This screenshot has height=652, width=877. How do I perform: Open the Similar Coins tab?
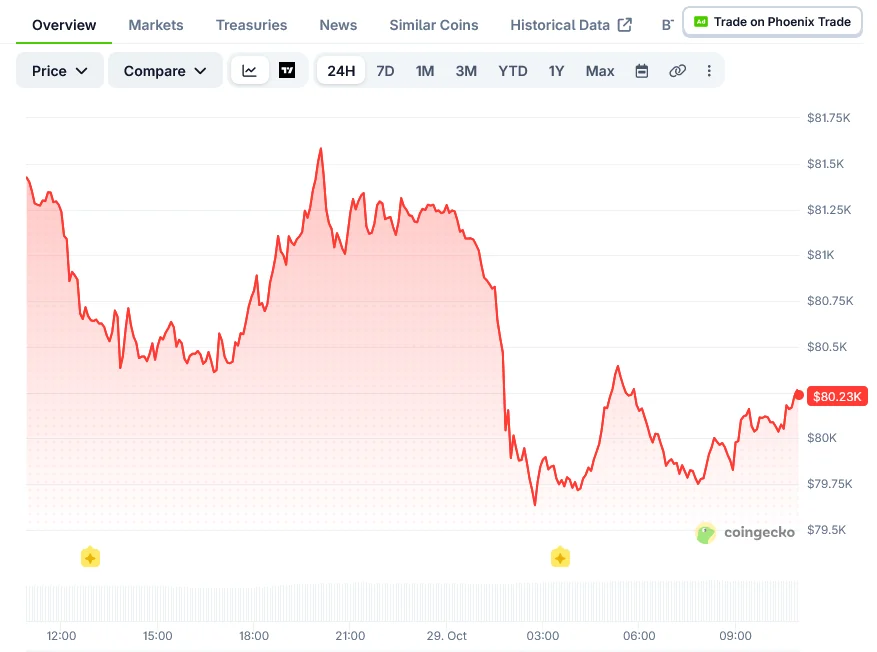(x=433, y=25)
